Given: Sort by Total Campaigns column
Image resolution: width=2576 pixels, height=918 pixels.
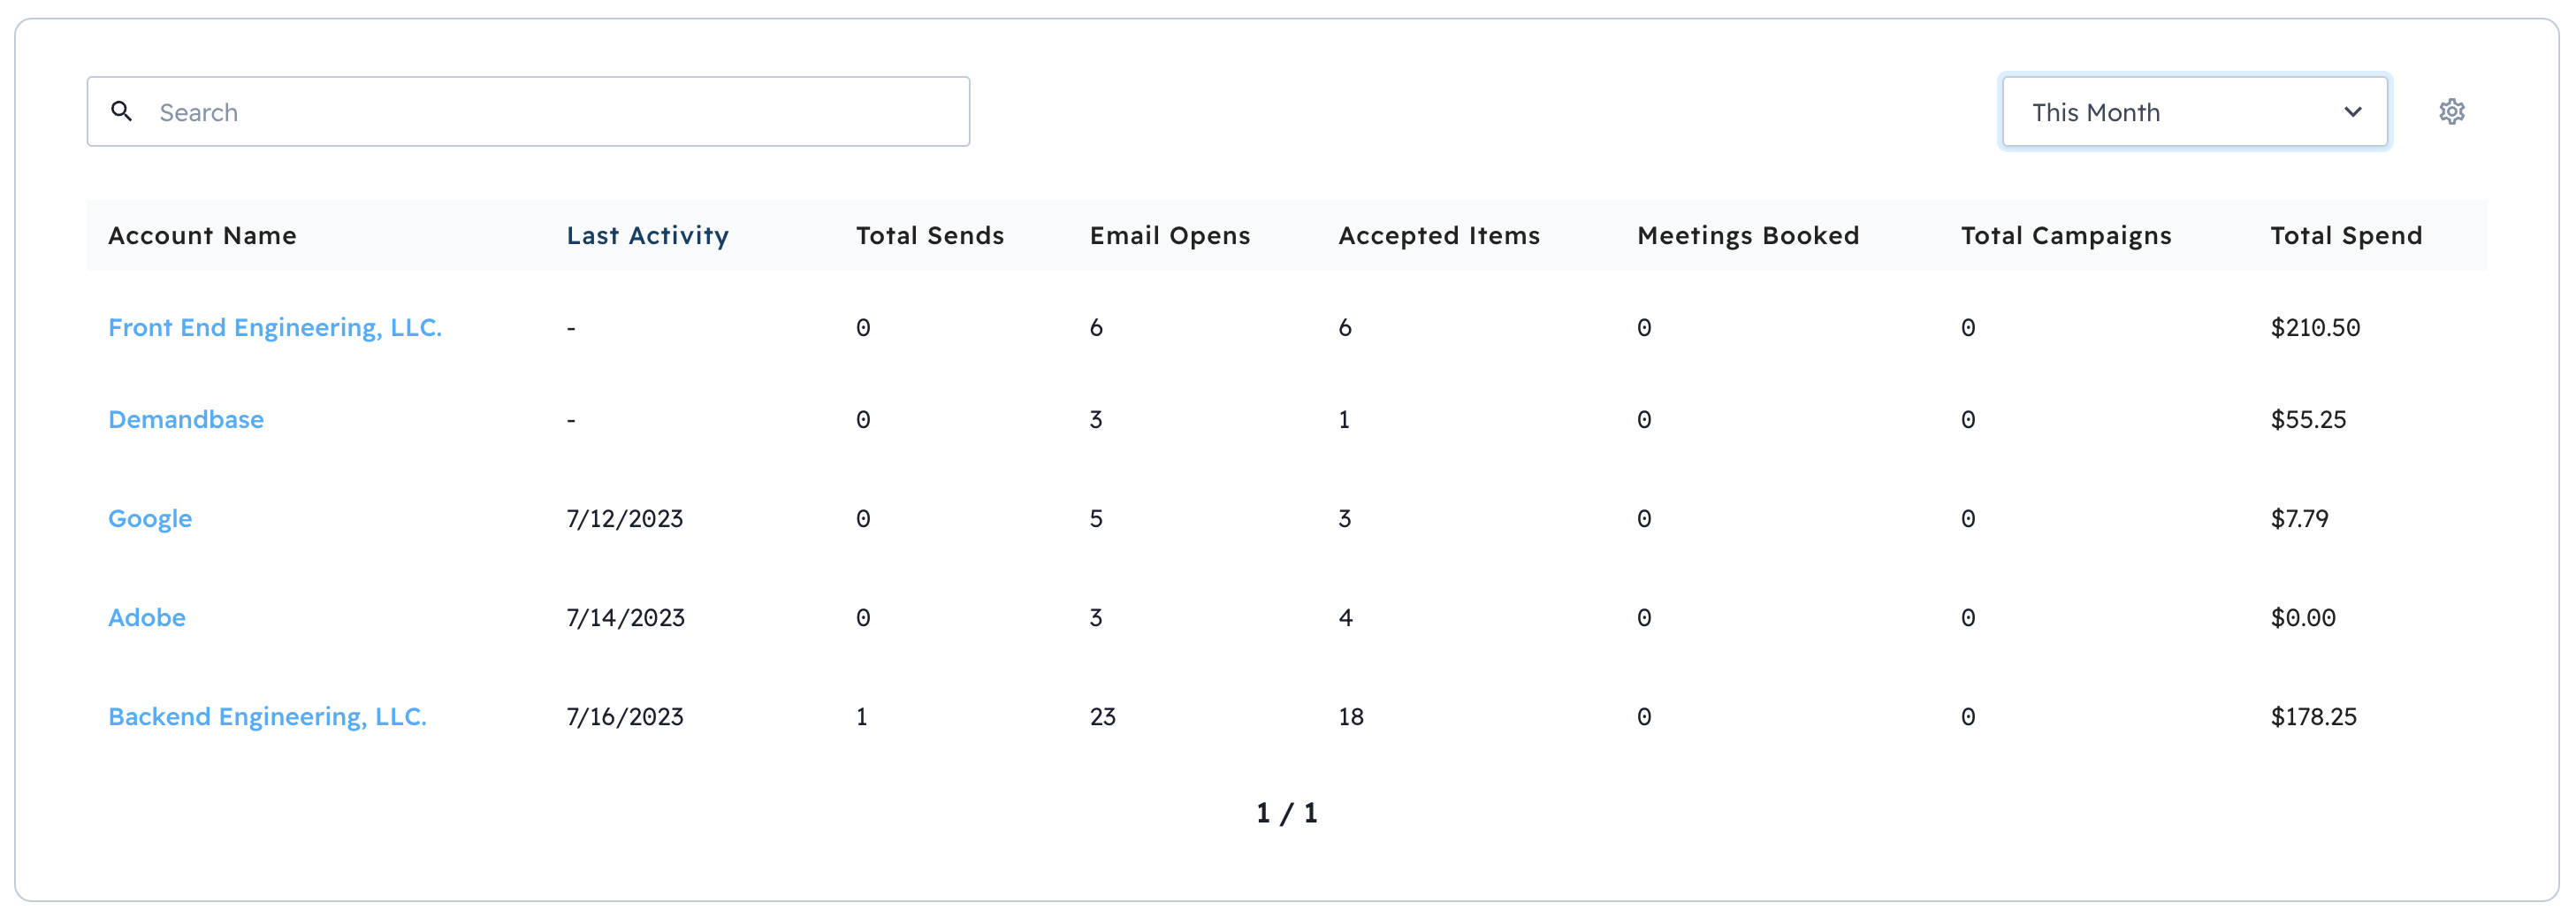Looking at the screenshot, I should (2065, 236).
